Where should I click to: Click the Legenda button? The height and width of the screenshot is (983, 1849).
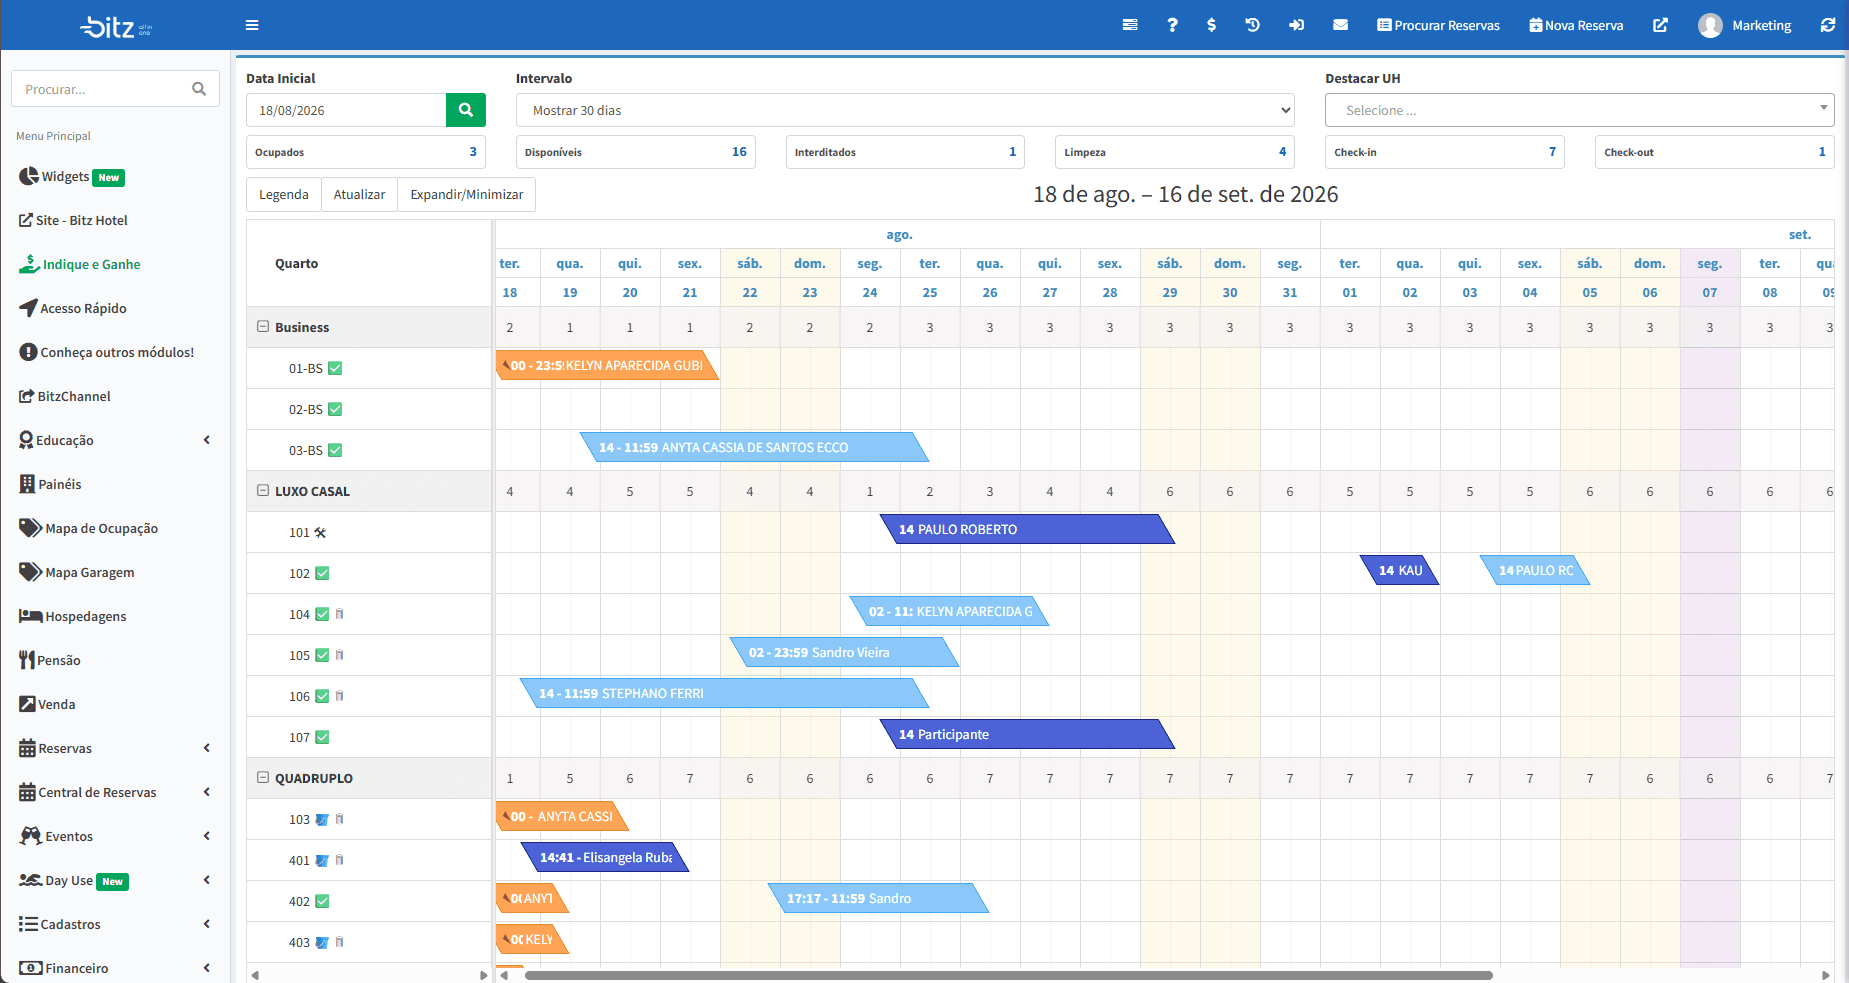point(284,194)
